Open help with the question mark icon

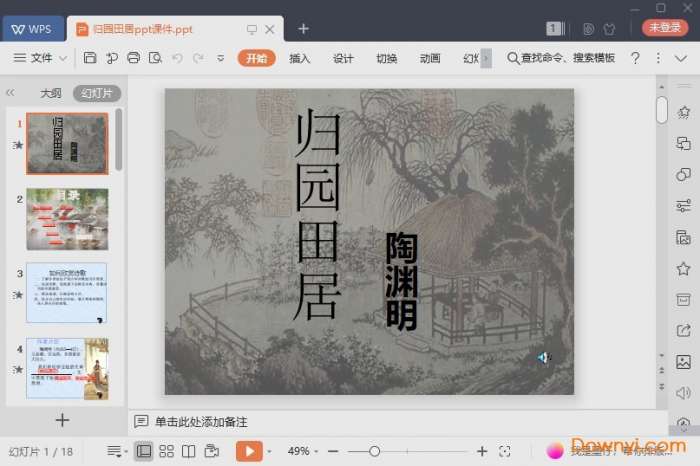point(635,58)
